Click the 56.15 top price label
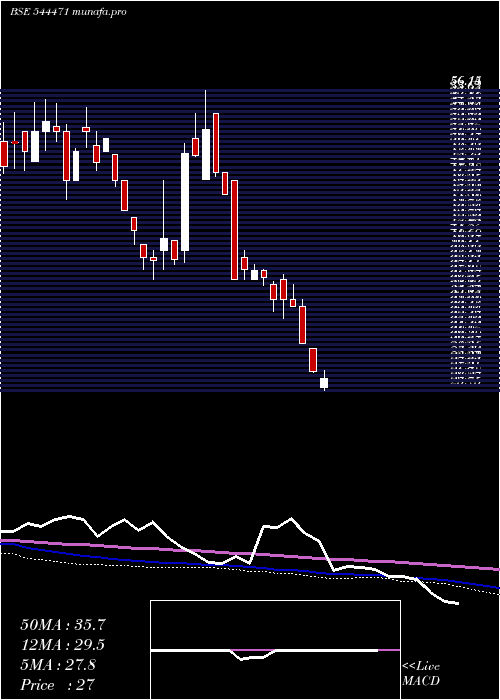Viewport: 500px width, 700px height. tap(466, 81)
